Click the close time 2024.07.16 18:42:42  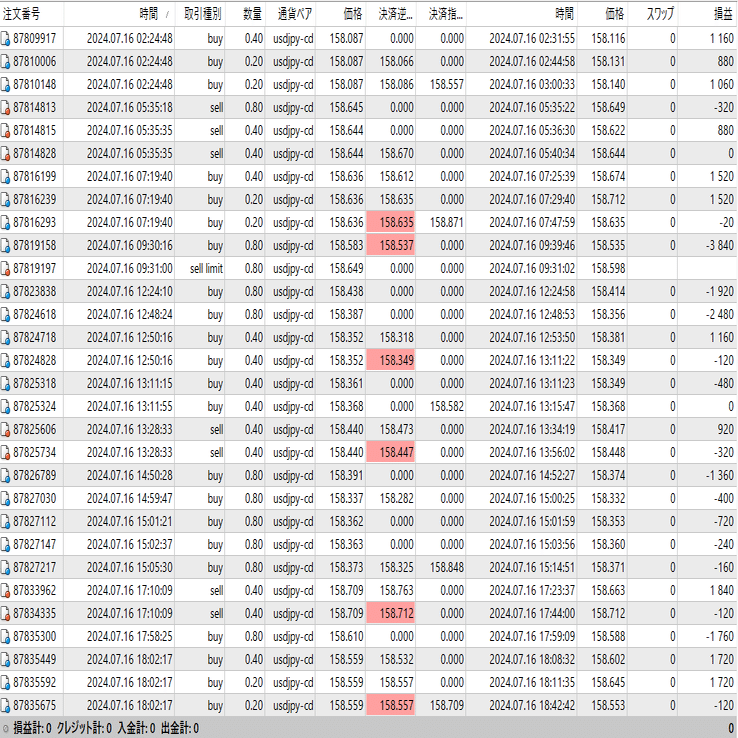[x=532, y=706]
